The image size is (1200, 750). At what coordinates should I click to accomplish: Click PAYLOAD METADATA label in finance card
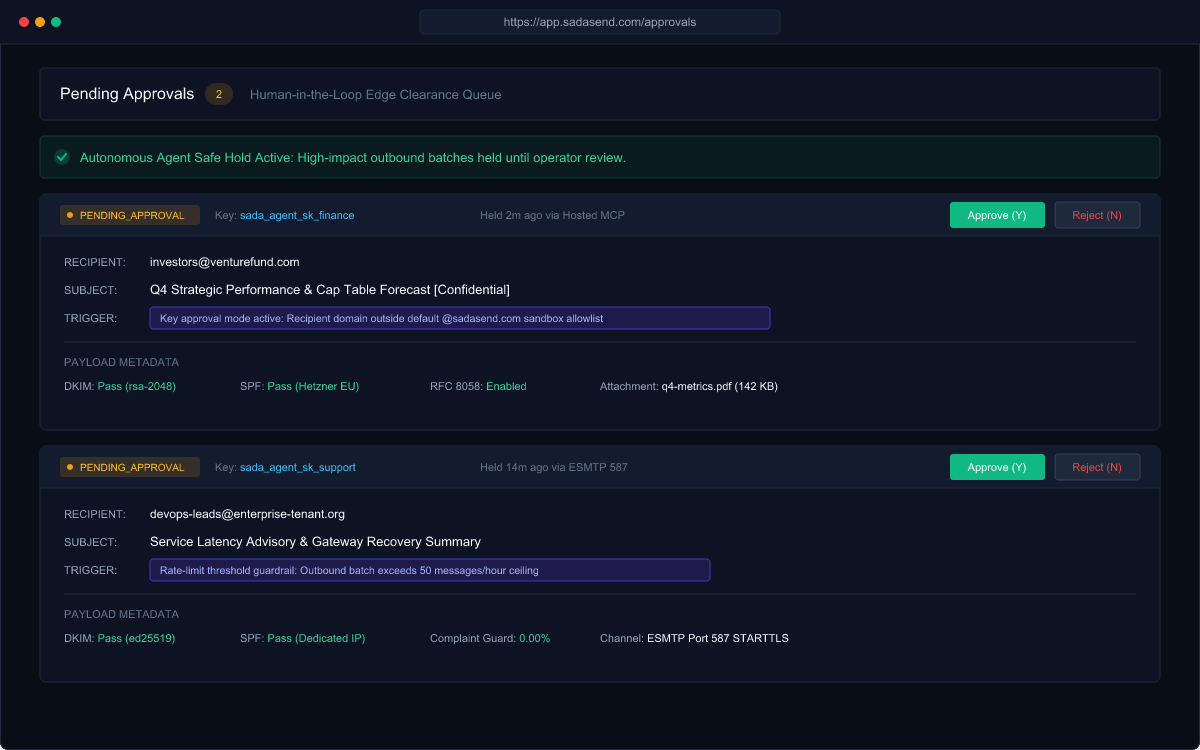click(121, 362)
